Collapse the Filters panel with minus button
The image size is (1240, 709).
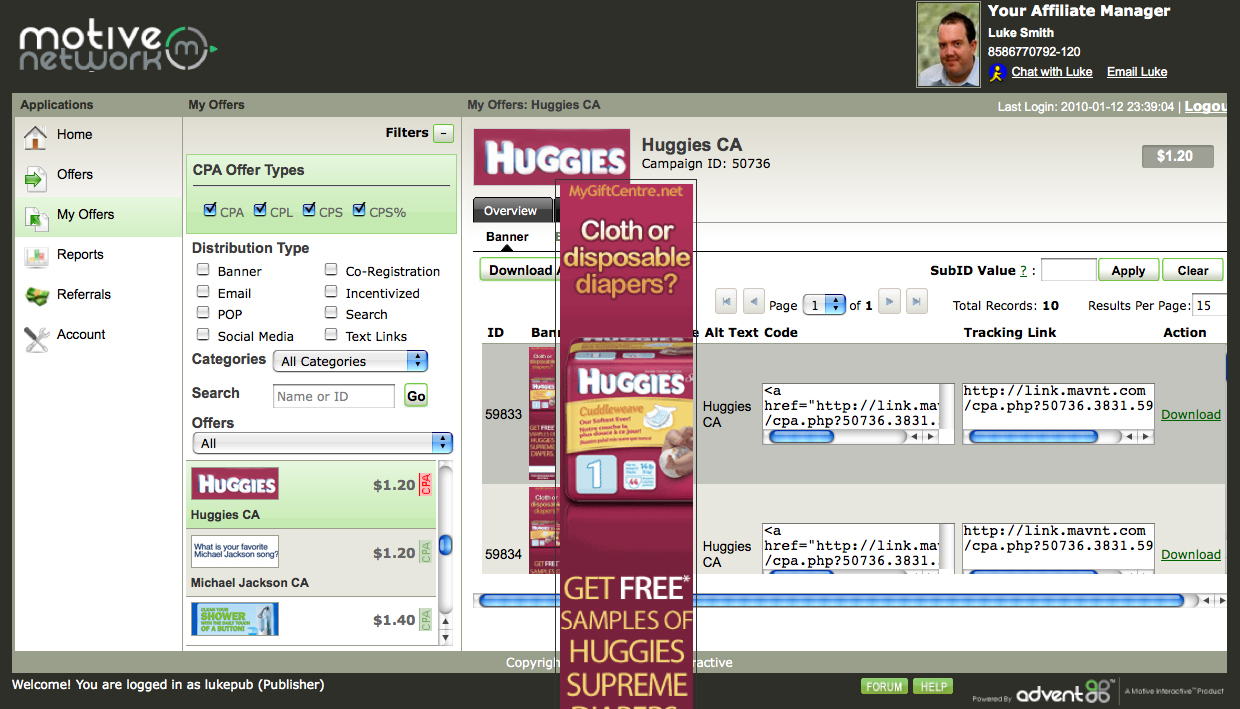[444, 133]
